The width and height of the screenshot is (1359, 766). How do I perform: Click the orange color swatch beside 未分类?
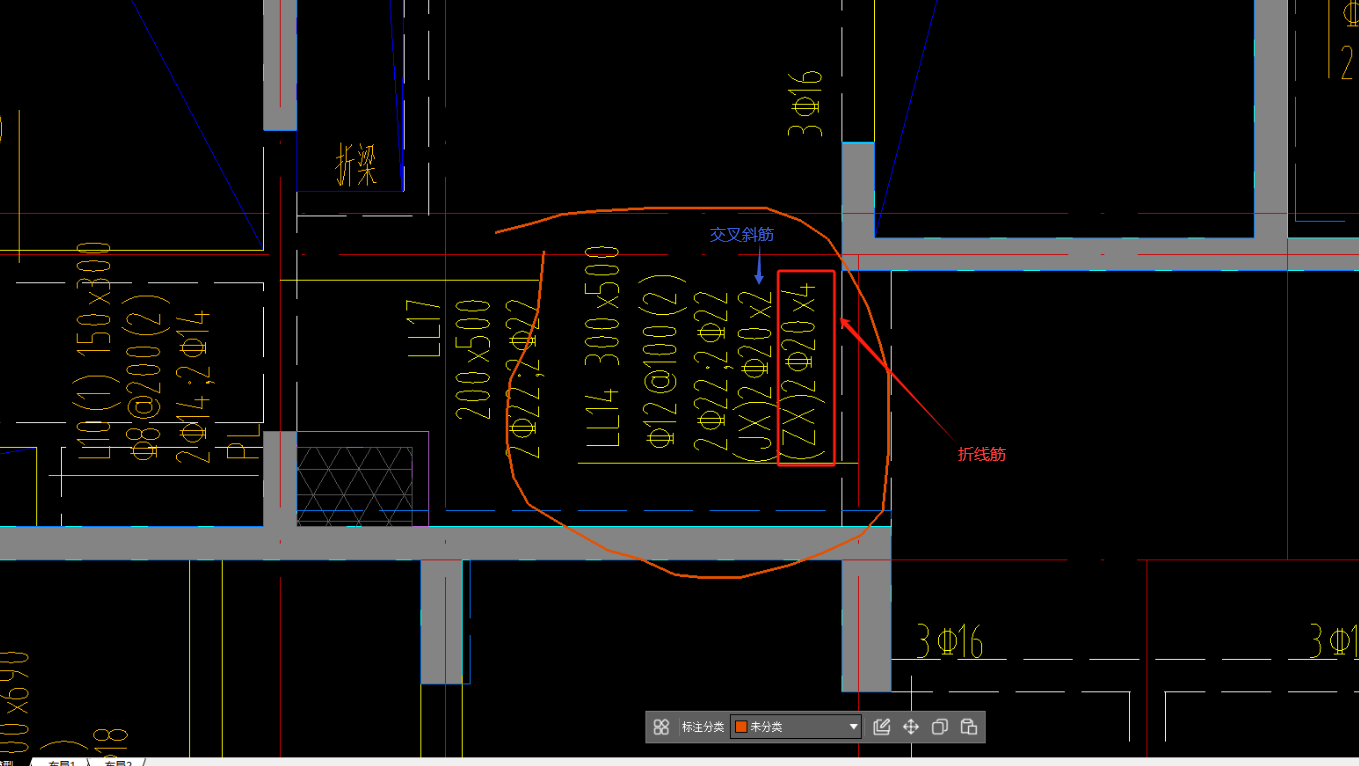[x=741, y=727]
